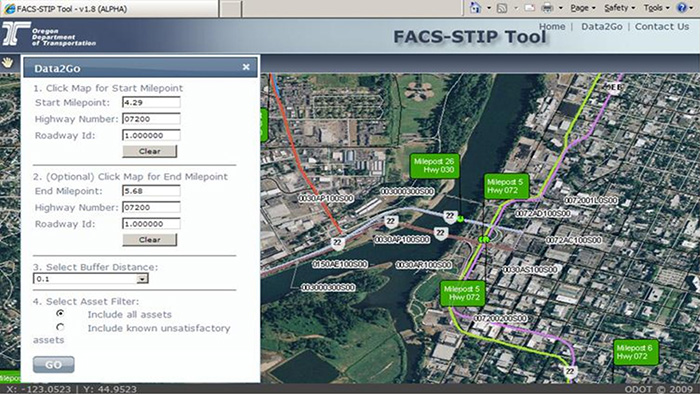
Task: Go to the Home link
Action: click(x=552, y=27)
